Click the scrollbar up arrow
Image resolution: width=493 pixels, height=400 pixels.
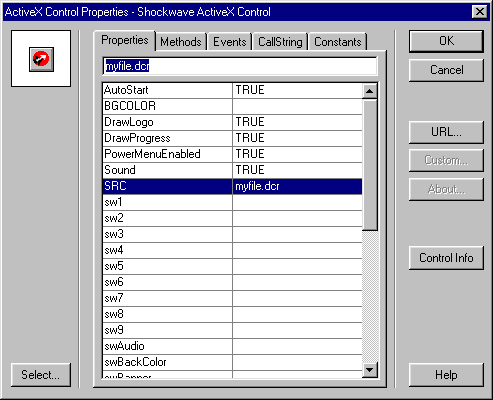tap(370, 91)
